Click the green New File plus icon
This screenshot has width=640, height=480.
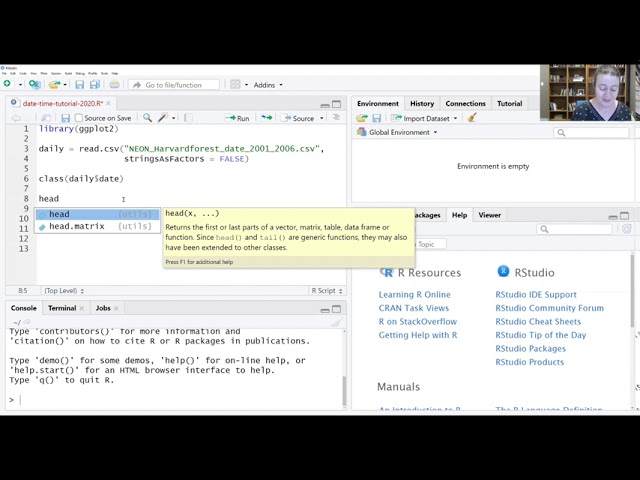coord(7,84)
